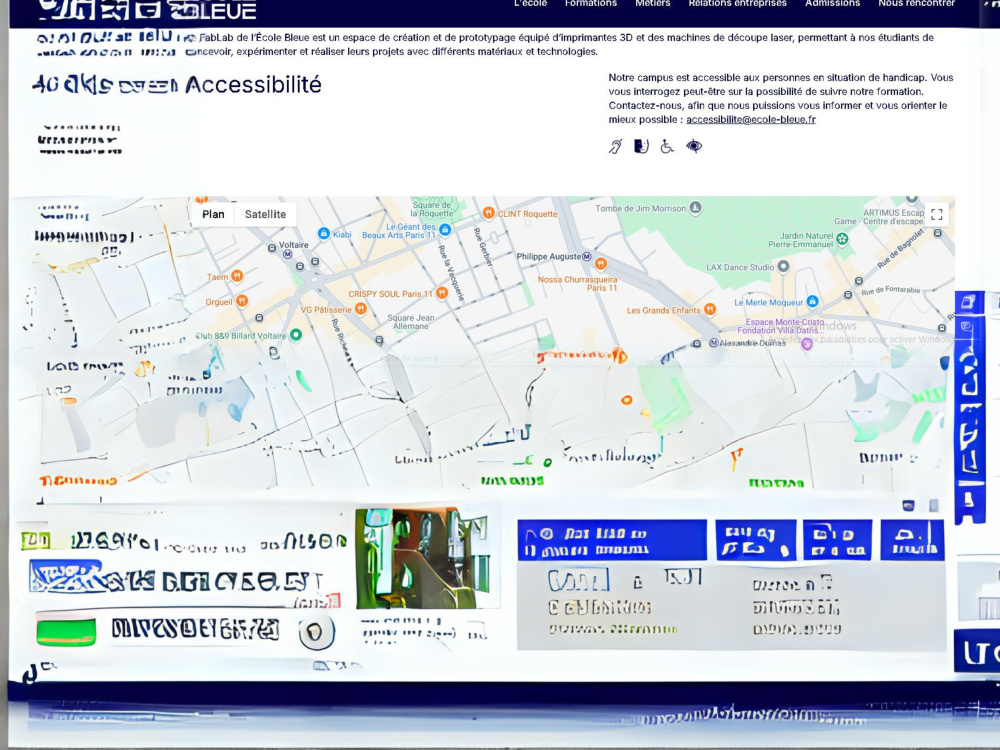Click the Tombe de Jim Morrison marker
Image resolution: width=1000 pixels, height=750 pixels.
point(696,207)
